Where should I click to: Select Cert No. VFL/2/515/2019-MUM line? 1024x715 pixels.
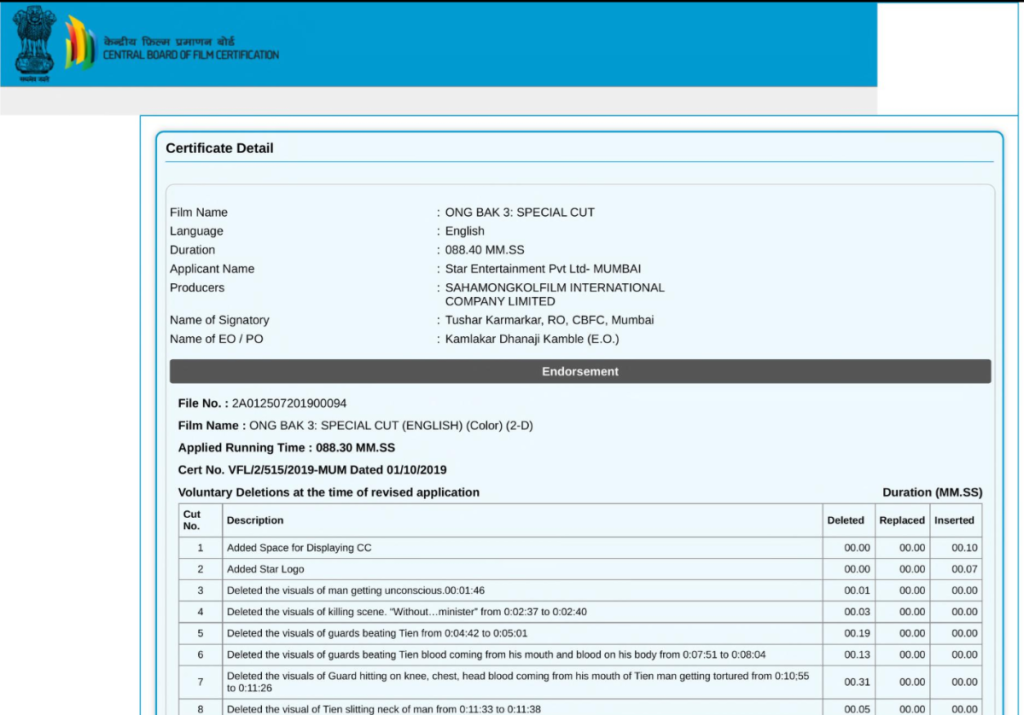coord(312,470)
